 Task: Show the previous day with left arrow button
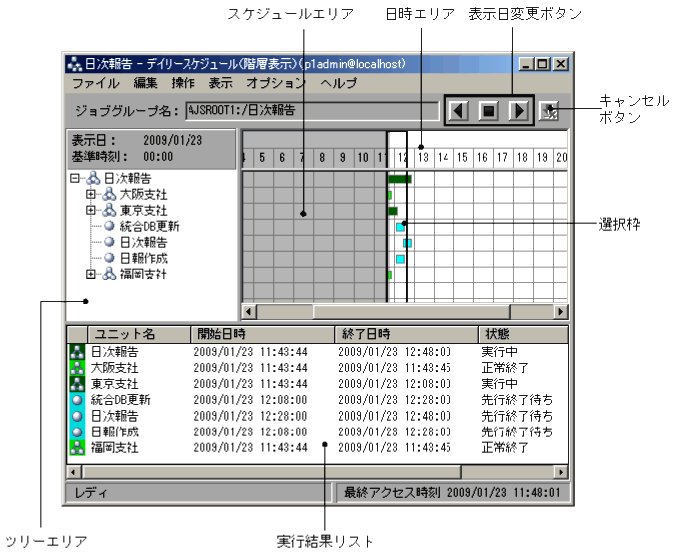coord(459,111)
